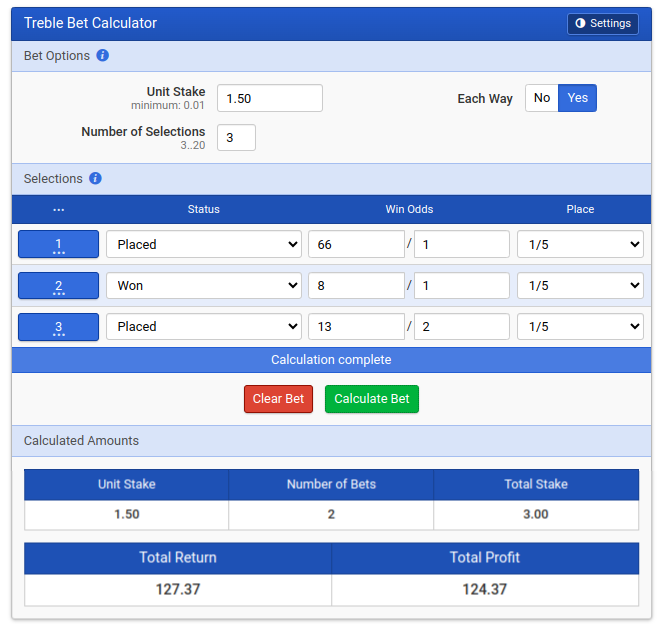The width and height of the screenshot is (660, 624).
Task: Click the Total Return value 127.37
Action: (178, 589)
